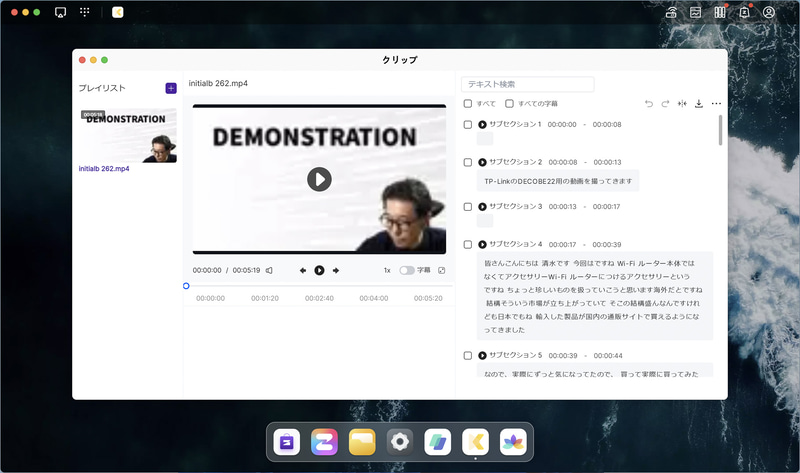
Task: Skip backward with the left arrow
Action: (303, 270)
